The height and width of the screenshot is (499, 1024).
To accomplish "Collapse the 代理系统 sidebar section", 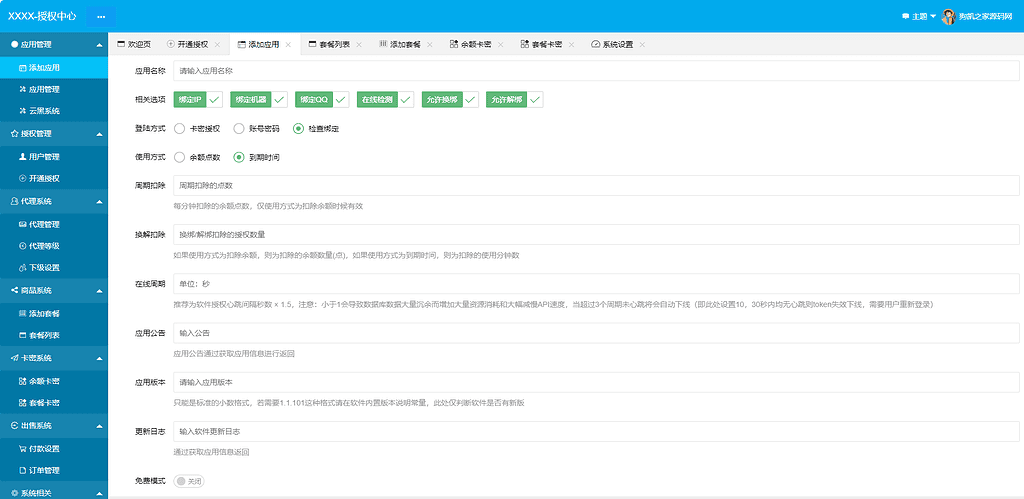I will 99,201.
